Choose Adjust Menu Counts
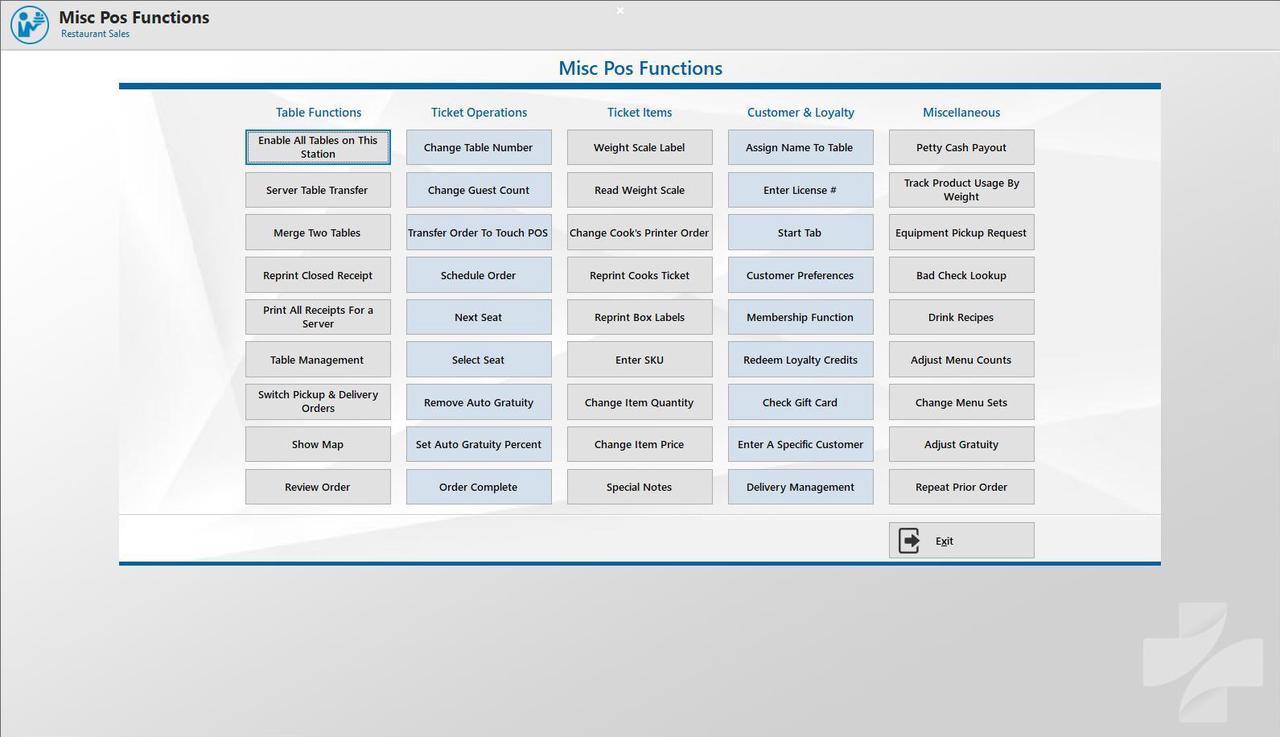This screenshot has width=1280, height=737. [x=962, y=360]
